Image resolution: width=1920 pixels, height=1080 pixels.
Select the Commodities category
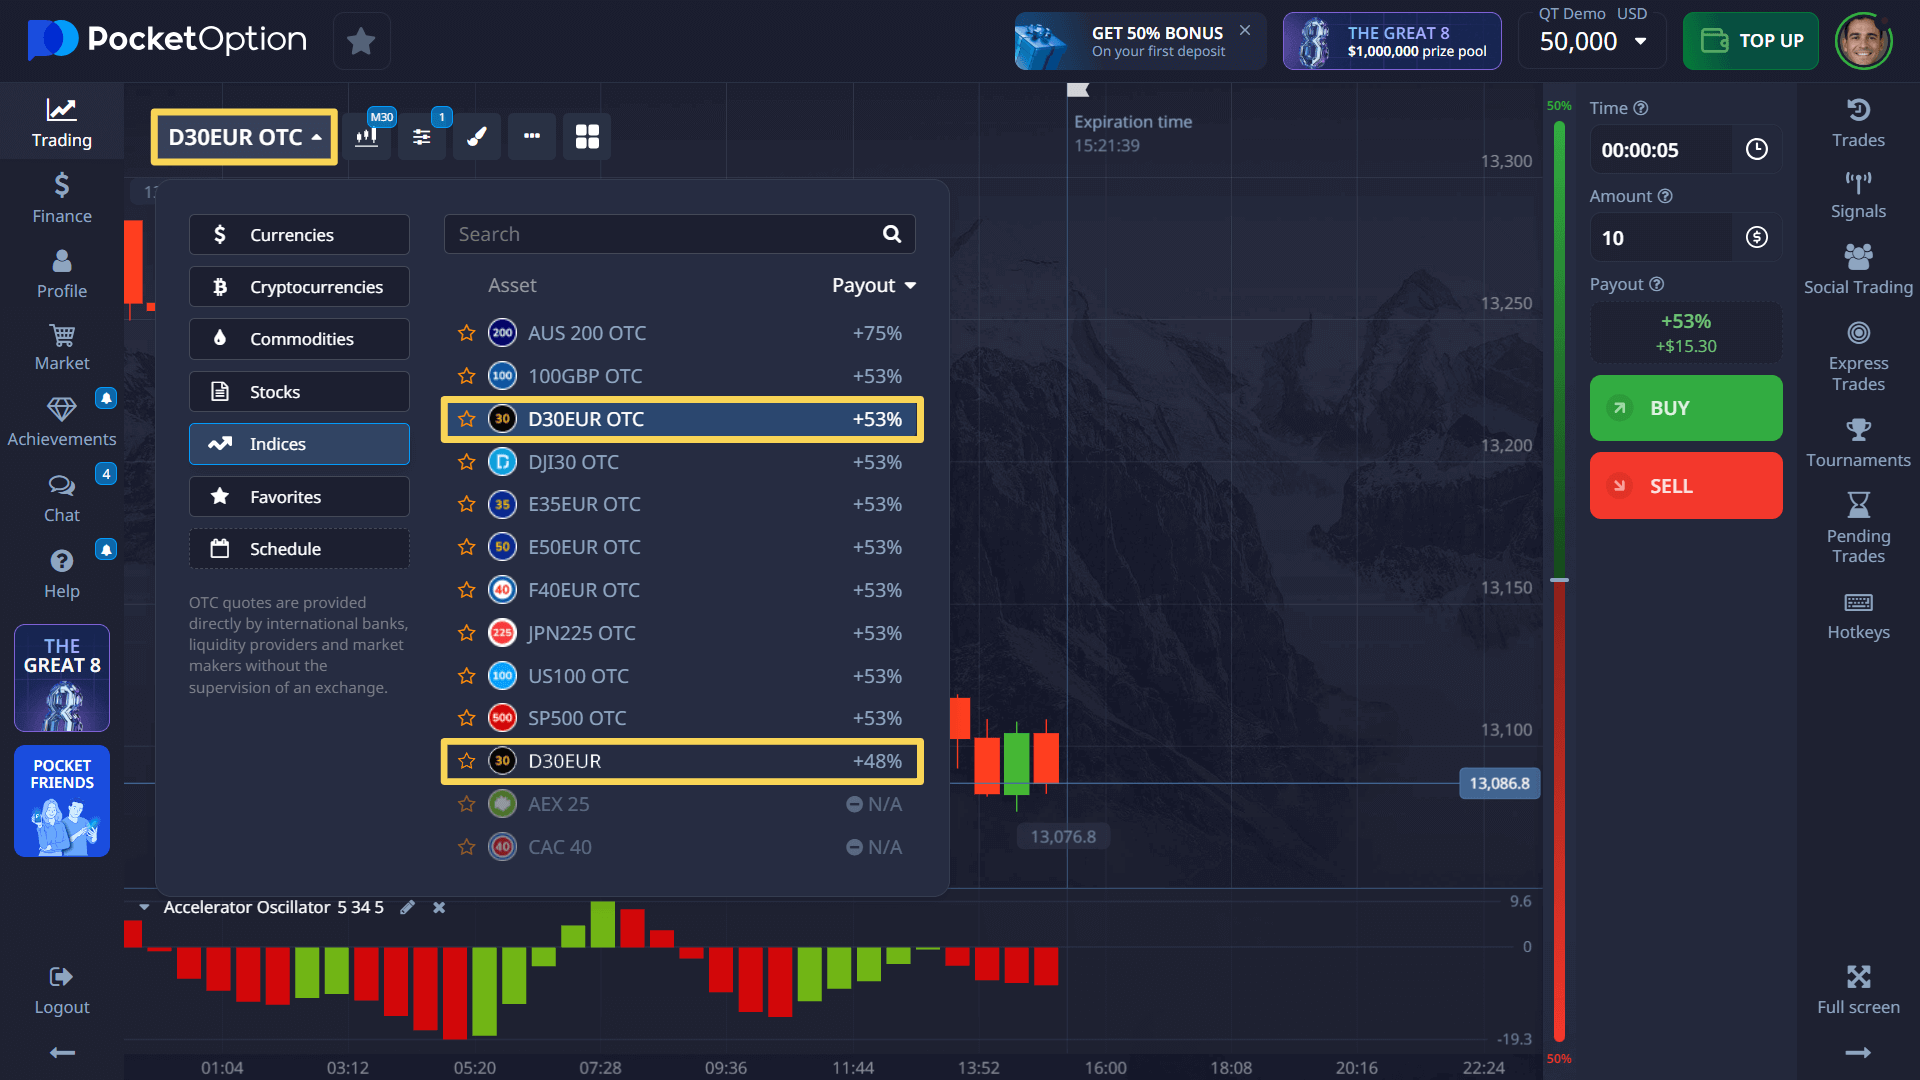[299, 339]
